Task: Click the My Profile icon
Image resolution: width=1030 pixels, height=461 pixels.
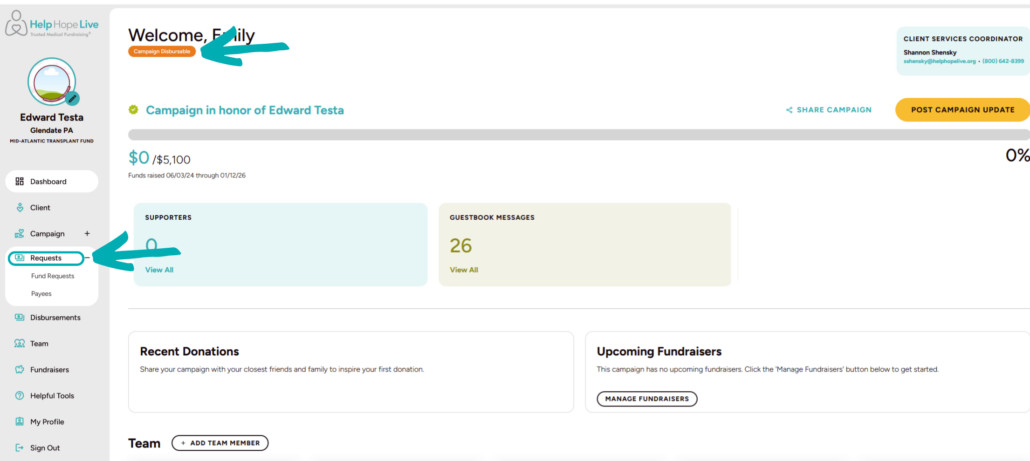Action: point(20,422)
